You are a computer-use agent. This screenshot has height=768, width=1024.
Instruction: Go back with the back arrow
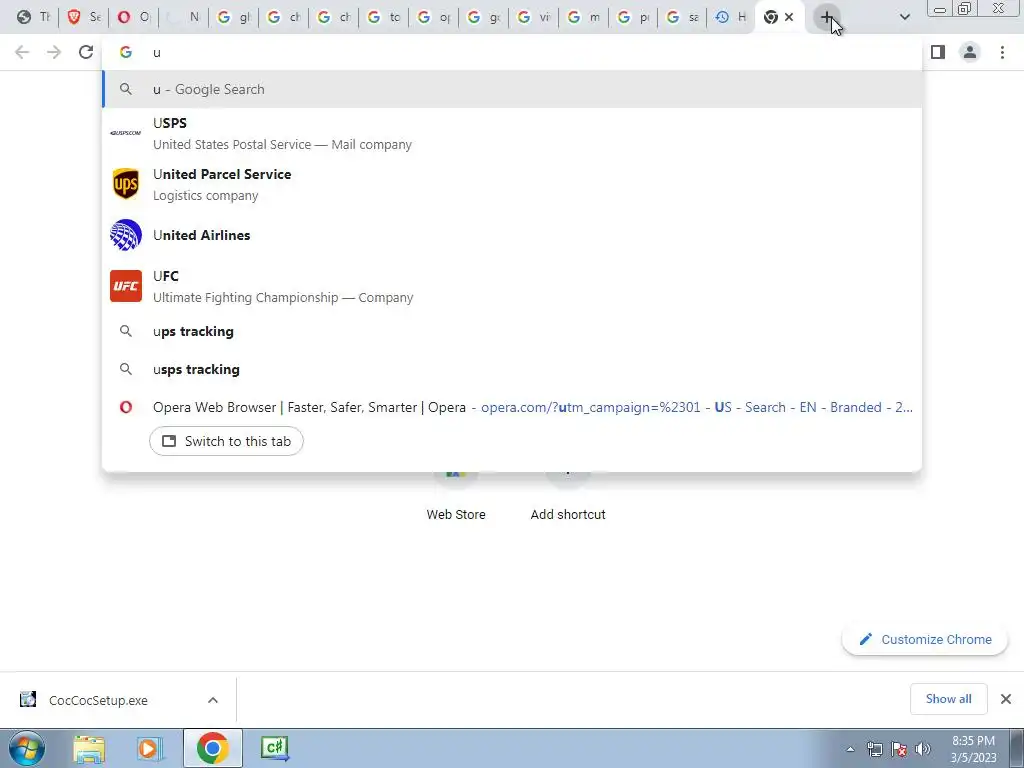pos(22,52)
